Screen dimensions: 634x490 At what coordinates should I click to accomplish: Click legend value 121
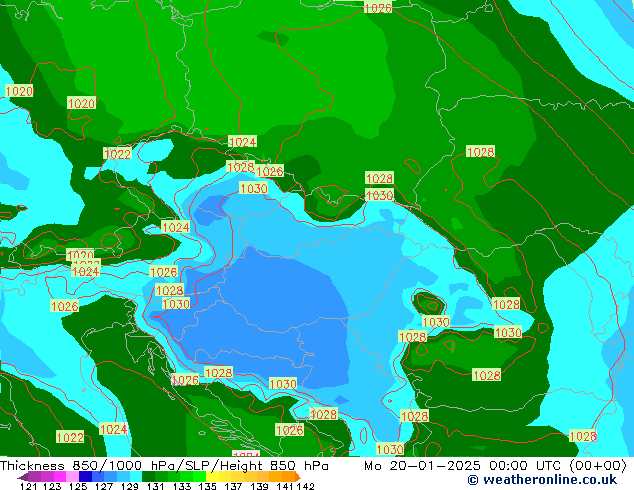click(x=28, y=486)
